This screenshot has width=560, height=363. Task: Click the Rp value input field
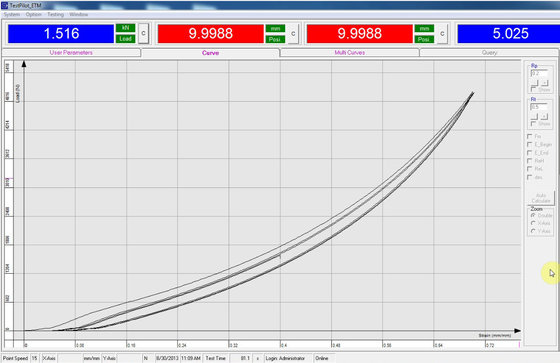coord(539,73)
